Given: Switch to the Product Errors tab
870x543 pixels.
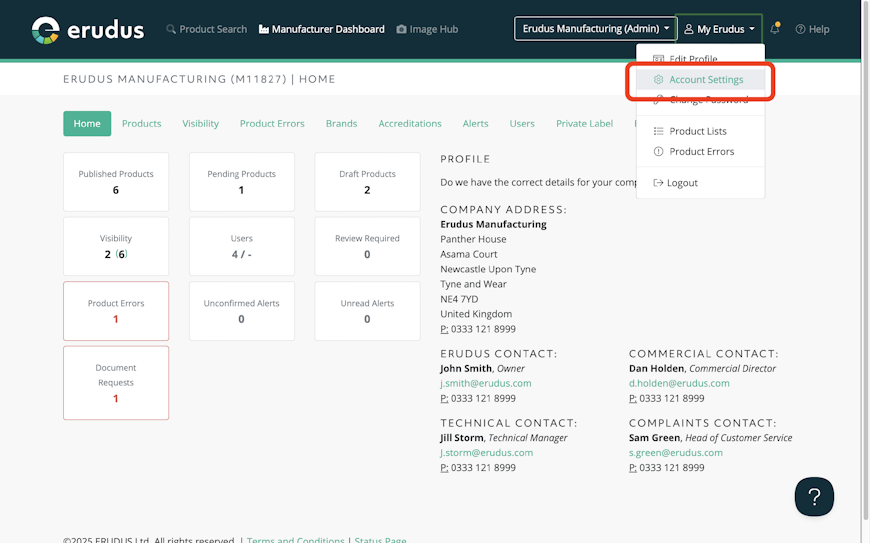Looking at the screenshot, I should (x=272, y=123).
